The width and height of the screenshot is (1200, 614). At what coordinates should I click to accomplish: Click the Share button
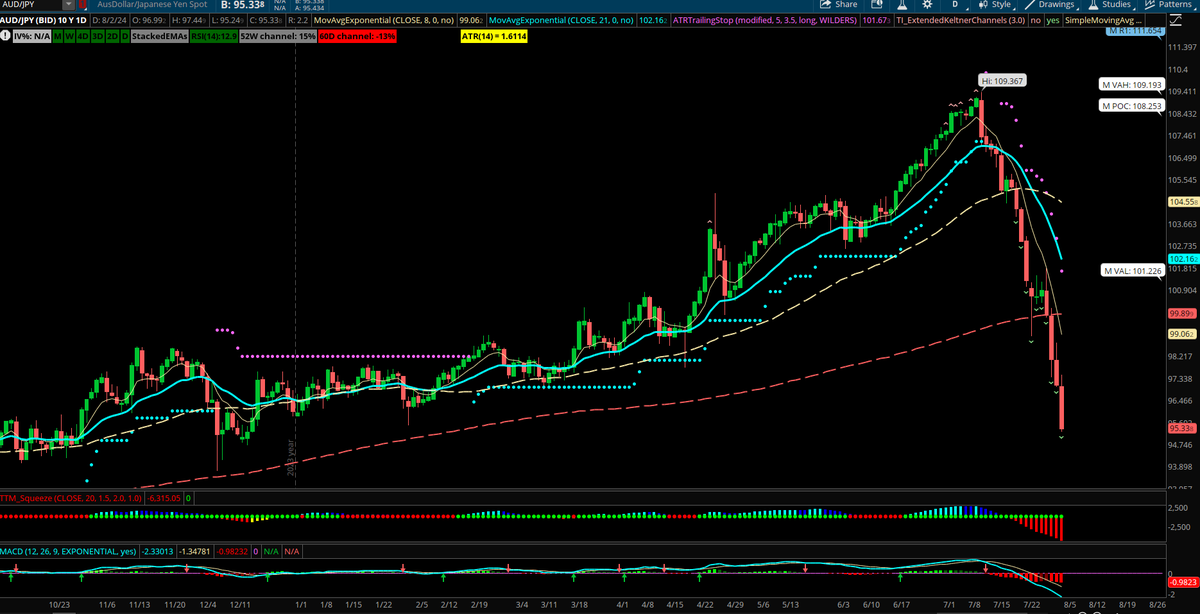coord(838,5)
